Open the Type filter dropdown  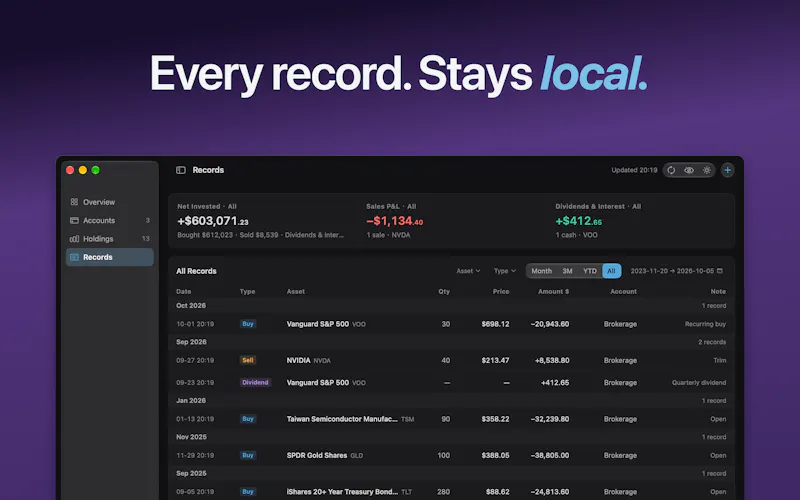pos(505,271)
